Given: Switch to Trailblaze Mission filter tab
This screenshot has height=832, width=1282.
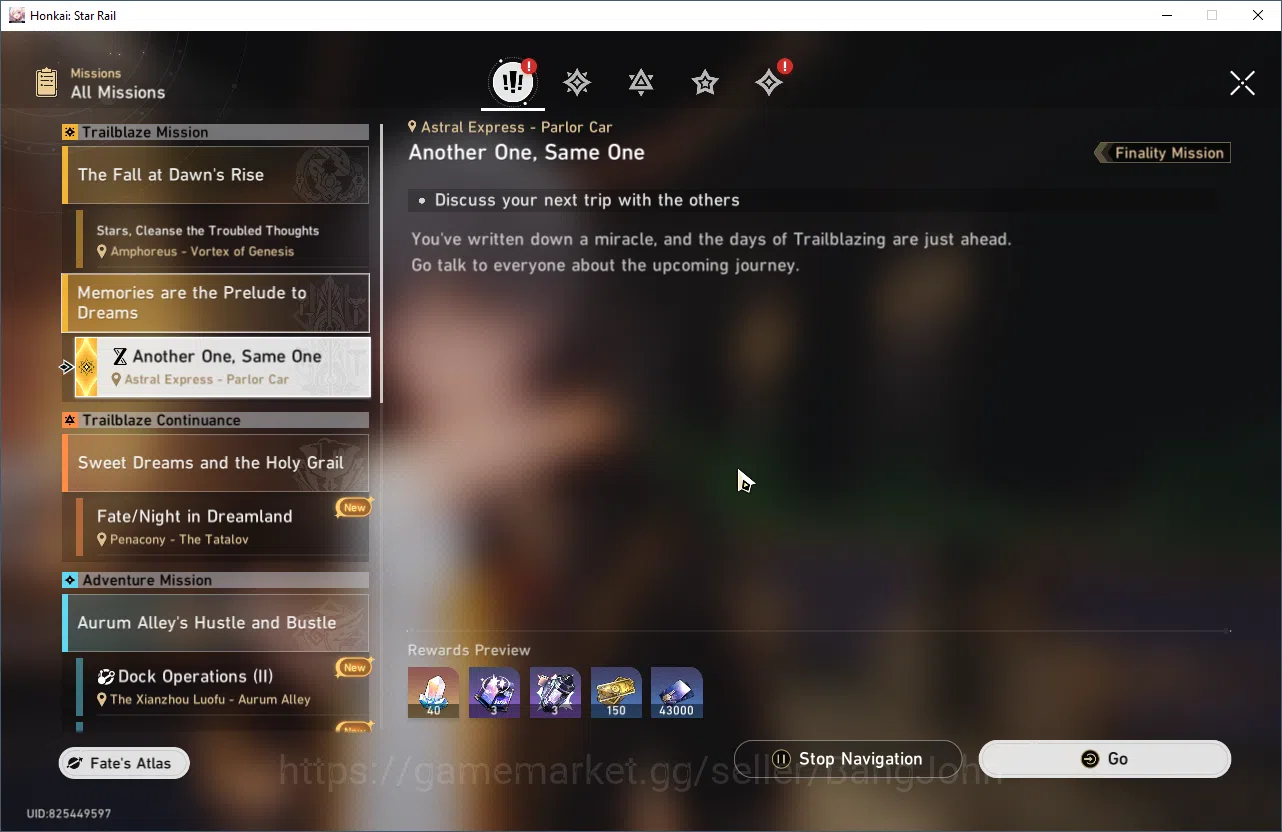Looking at the screenshot, I should pos(577,83).
